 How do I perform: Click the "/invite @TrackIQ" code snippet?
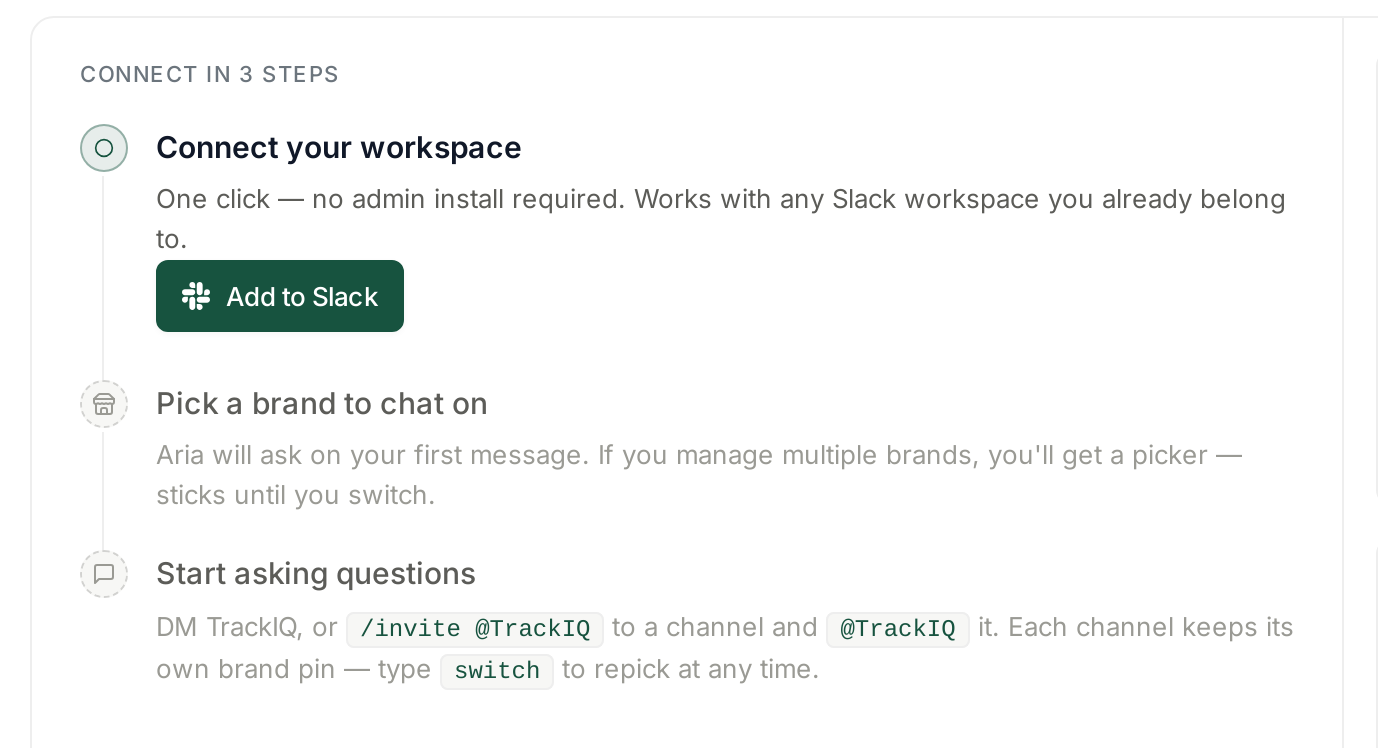pos(475,629)
